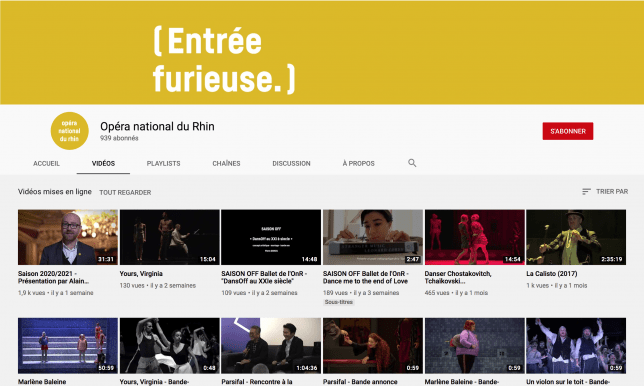Open the Trier par sort icon

click(x=586, y=192)
